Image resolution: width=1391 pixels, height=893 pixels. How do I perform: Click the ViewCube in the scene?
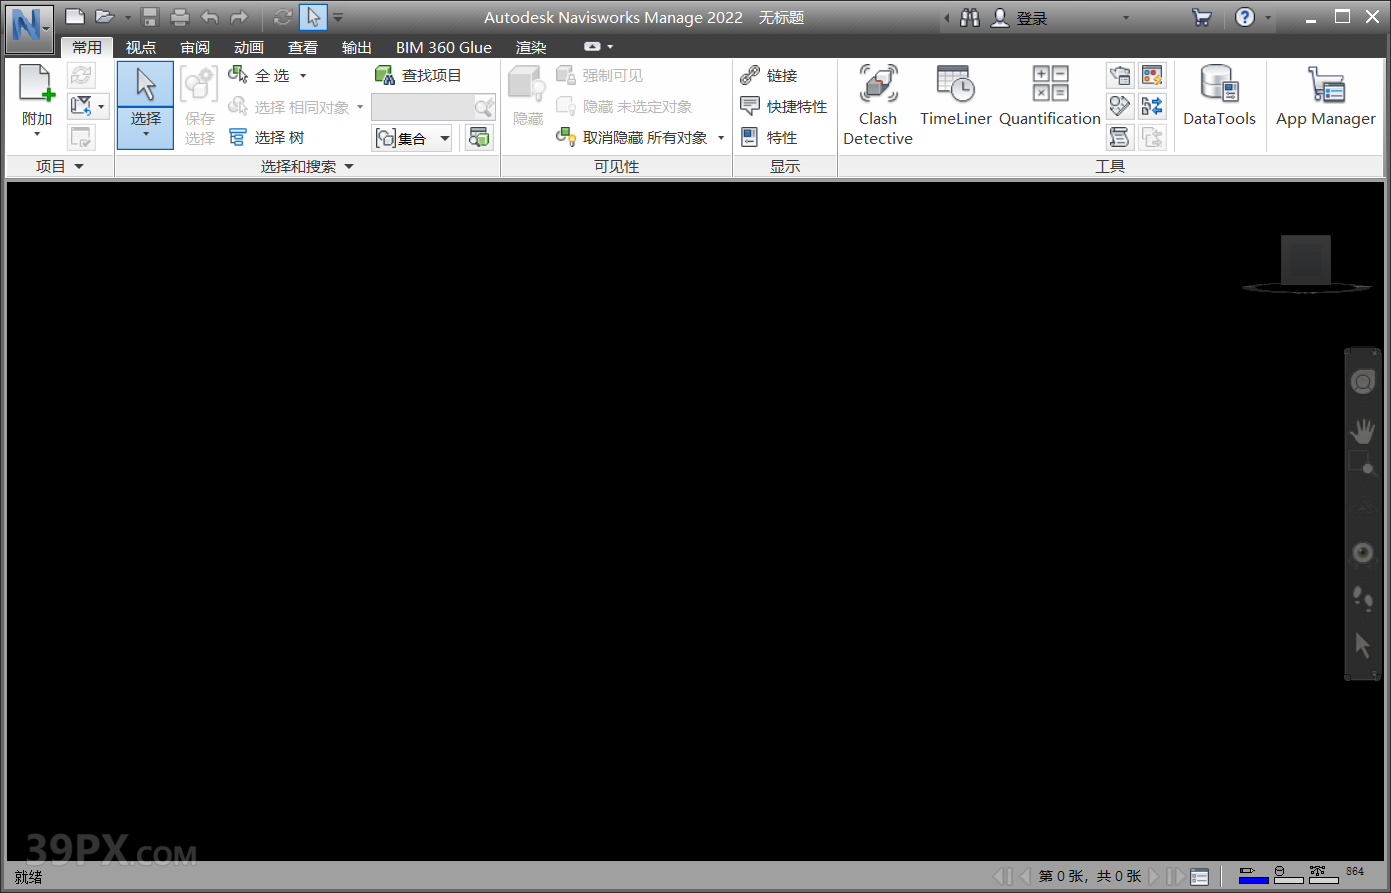click(1305, 260)
